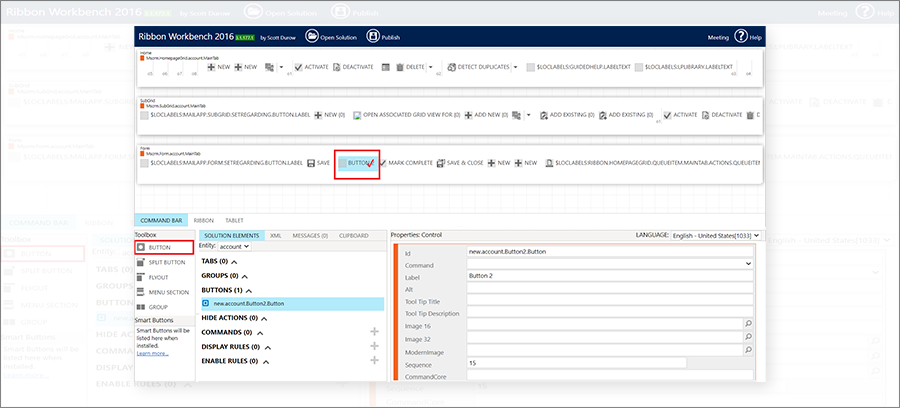Select highlighted BUTTON in the Form row
Viewport: 900px width, 408px height.
[x=356, y=164]
